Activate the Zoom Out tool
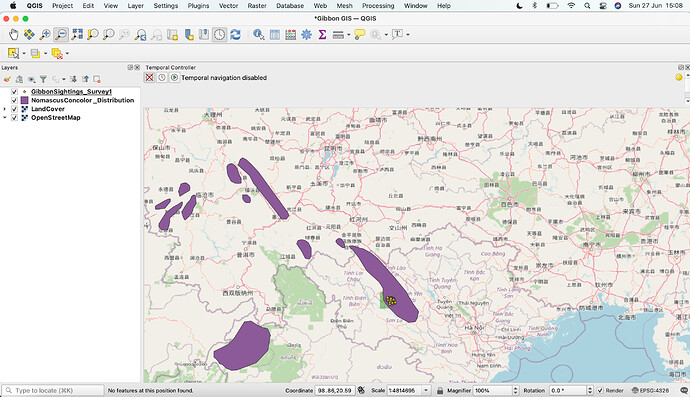The width and height of the screenshot is (690, 397). click(61, 34)
